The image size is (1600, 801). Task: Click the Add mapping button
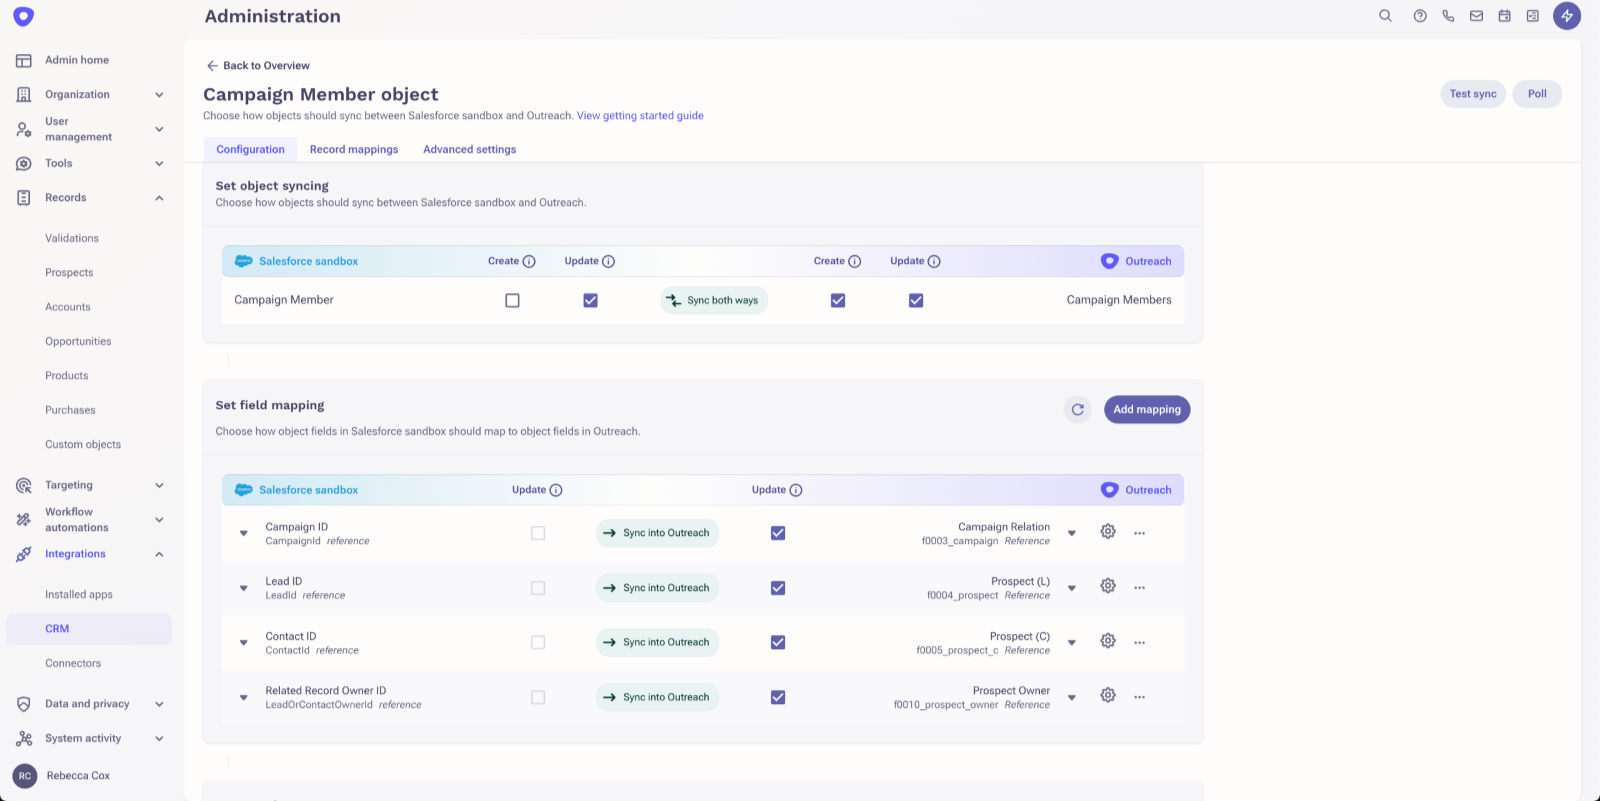1147,409
